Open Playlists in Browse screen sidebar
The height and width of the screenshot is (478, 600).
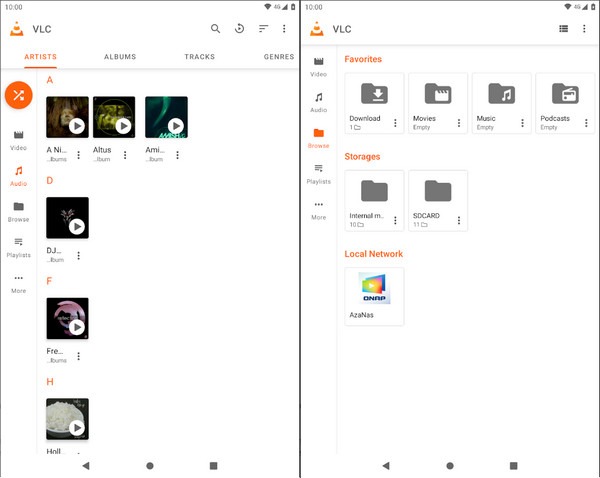(318, 175)
